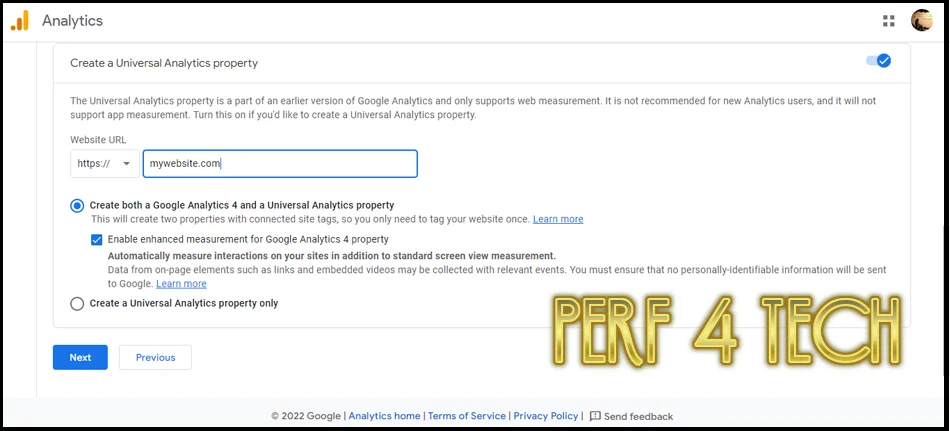Click the Google Analytics logo icon
The height and width of the screenshot is (431, 950).
(x=19, y=21)
